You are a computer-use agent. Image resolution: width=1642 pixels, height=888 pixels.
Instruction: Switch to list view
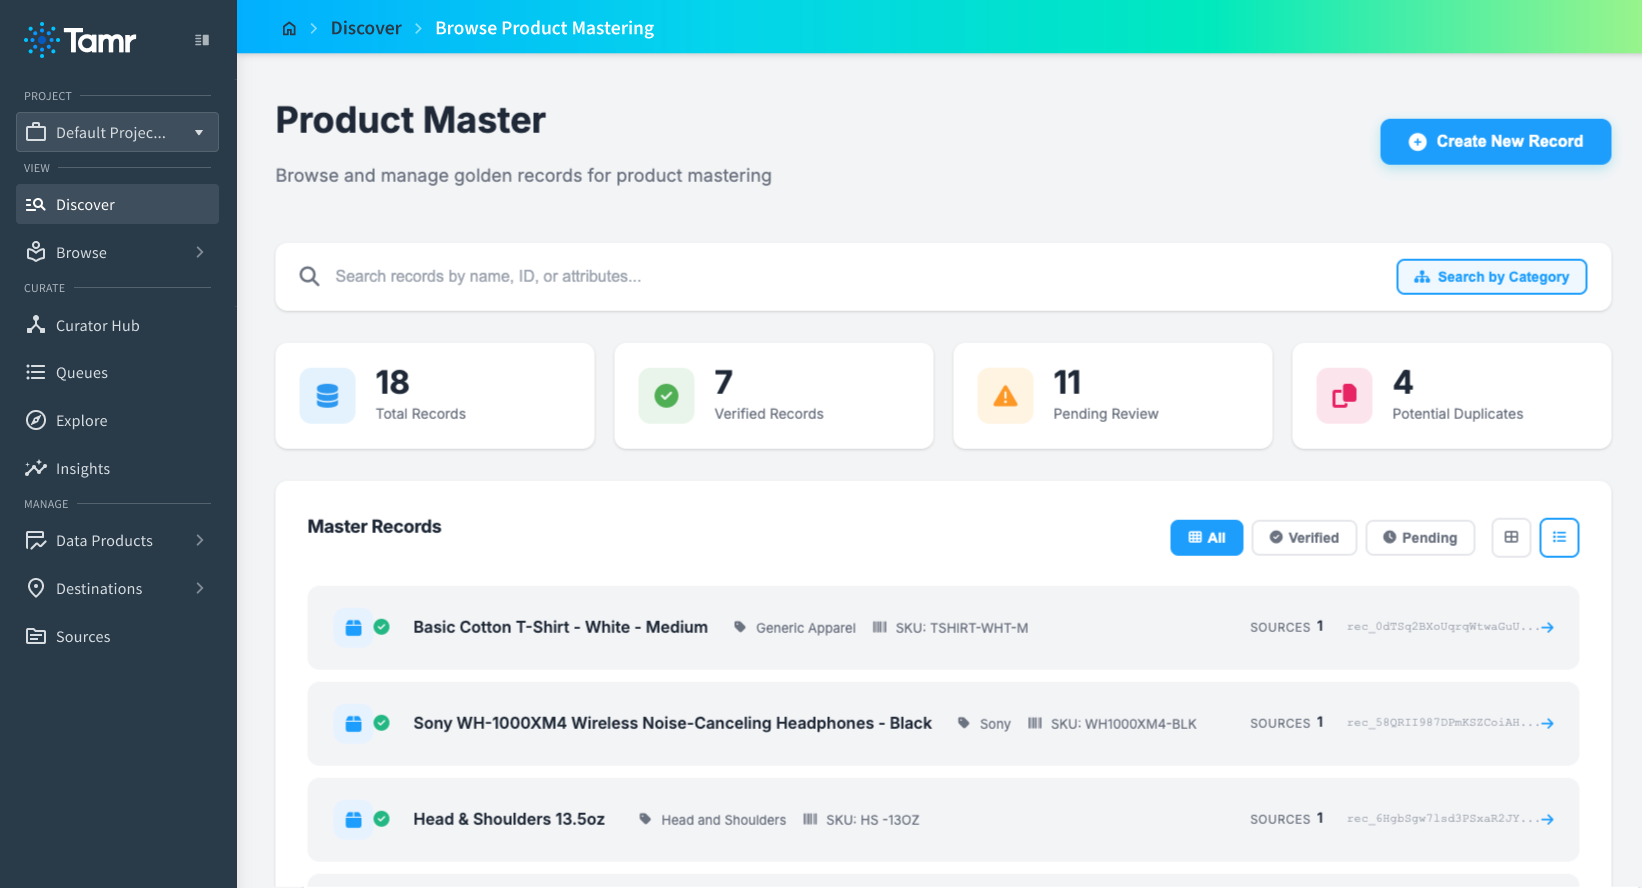click(1559, 537)
